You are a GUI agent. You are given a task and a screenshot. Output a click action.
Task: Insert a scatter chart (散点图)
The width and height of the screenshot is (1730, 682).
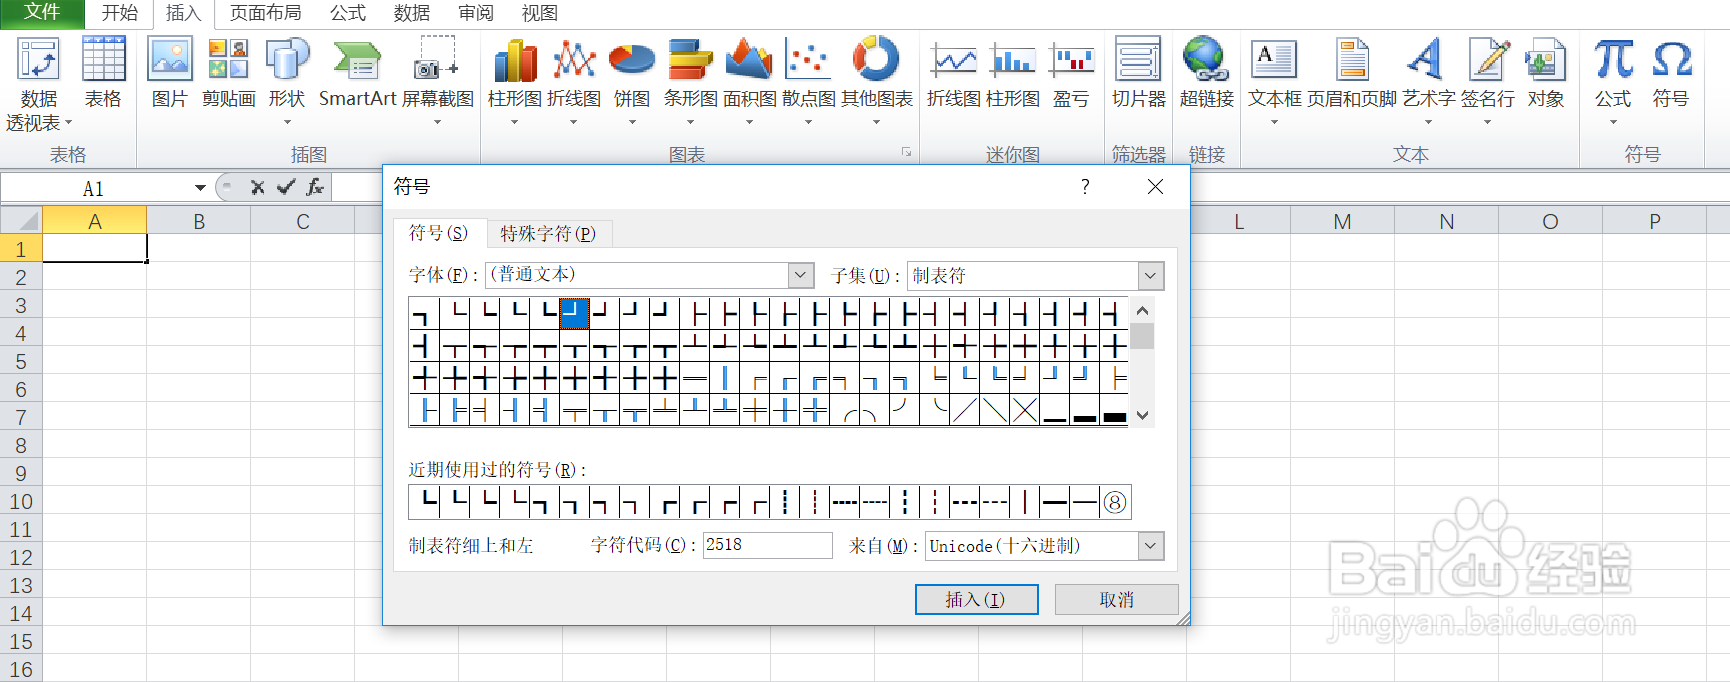[x=808, y=82]
